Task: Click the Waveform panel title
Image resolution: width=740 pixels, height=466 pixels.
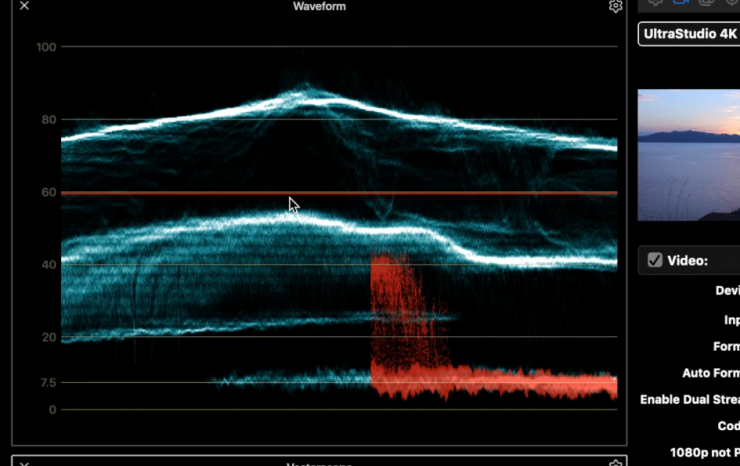Action: [x=319, y=7]
